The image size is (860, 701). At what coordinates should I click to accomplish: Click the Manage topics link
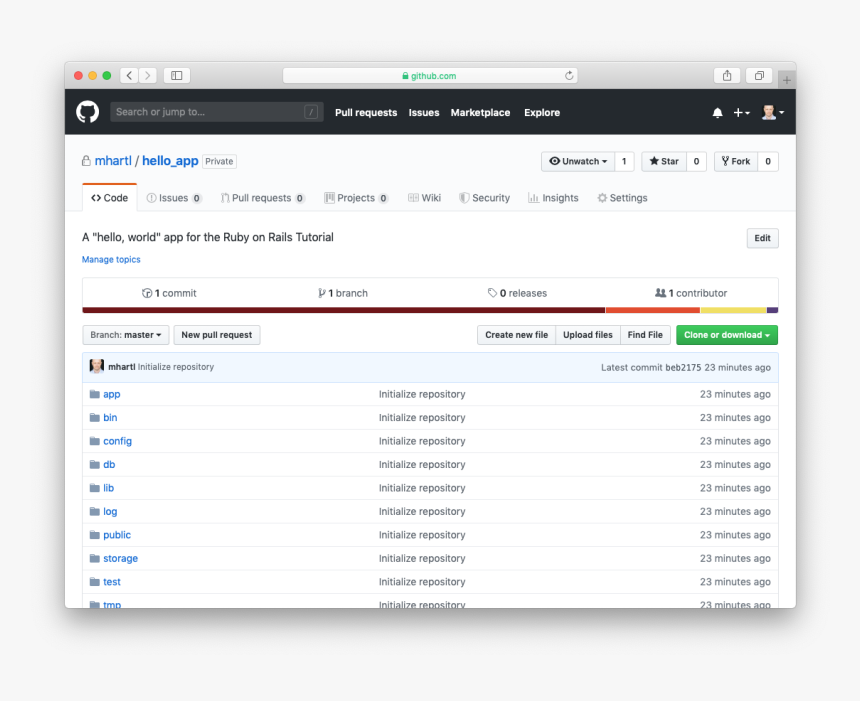[111, 259]
